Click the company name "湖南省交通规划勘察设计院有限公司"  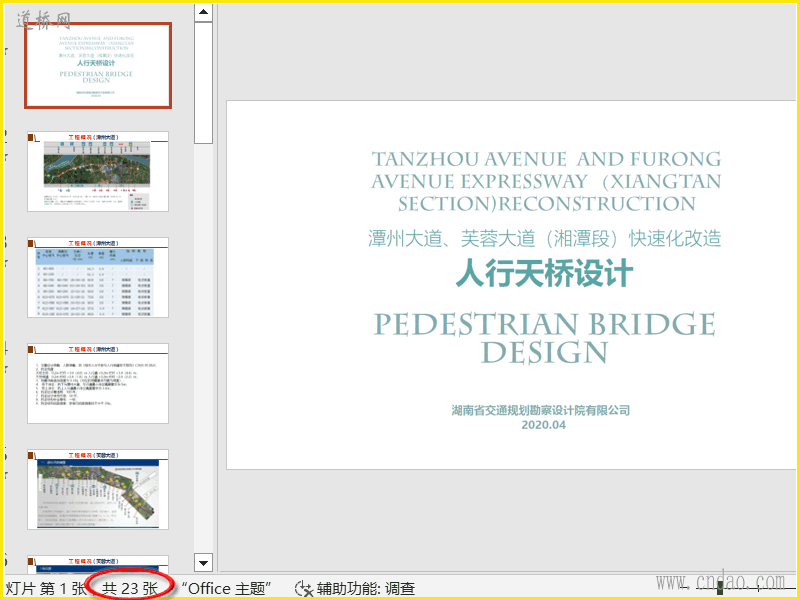click(x=541, y=410)
